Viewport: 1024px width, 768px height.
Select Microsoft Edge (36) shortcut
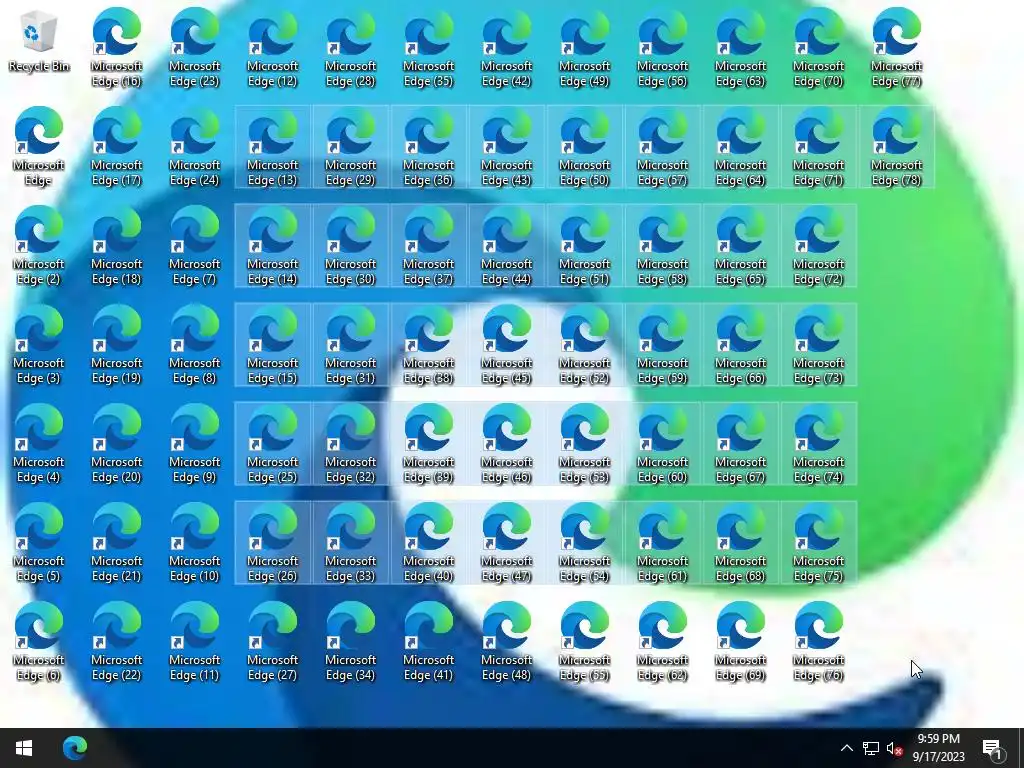pyautogui.click(x=428, y=147)
